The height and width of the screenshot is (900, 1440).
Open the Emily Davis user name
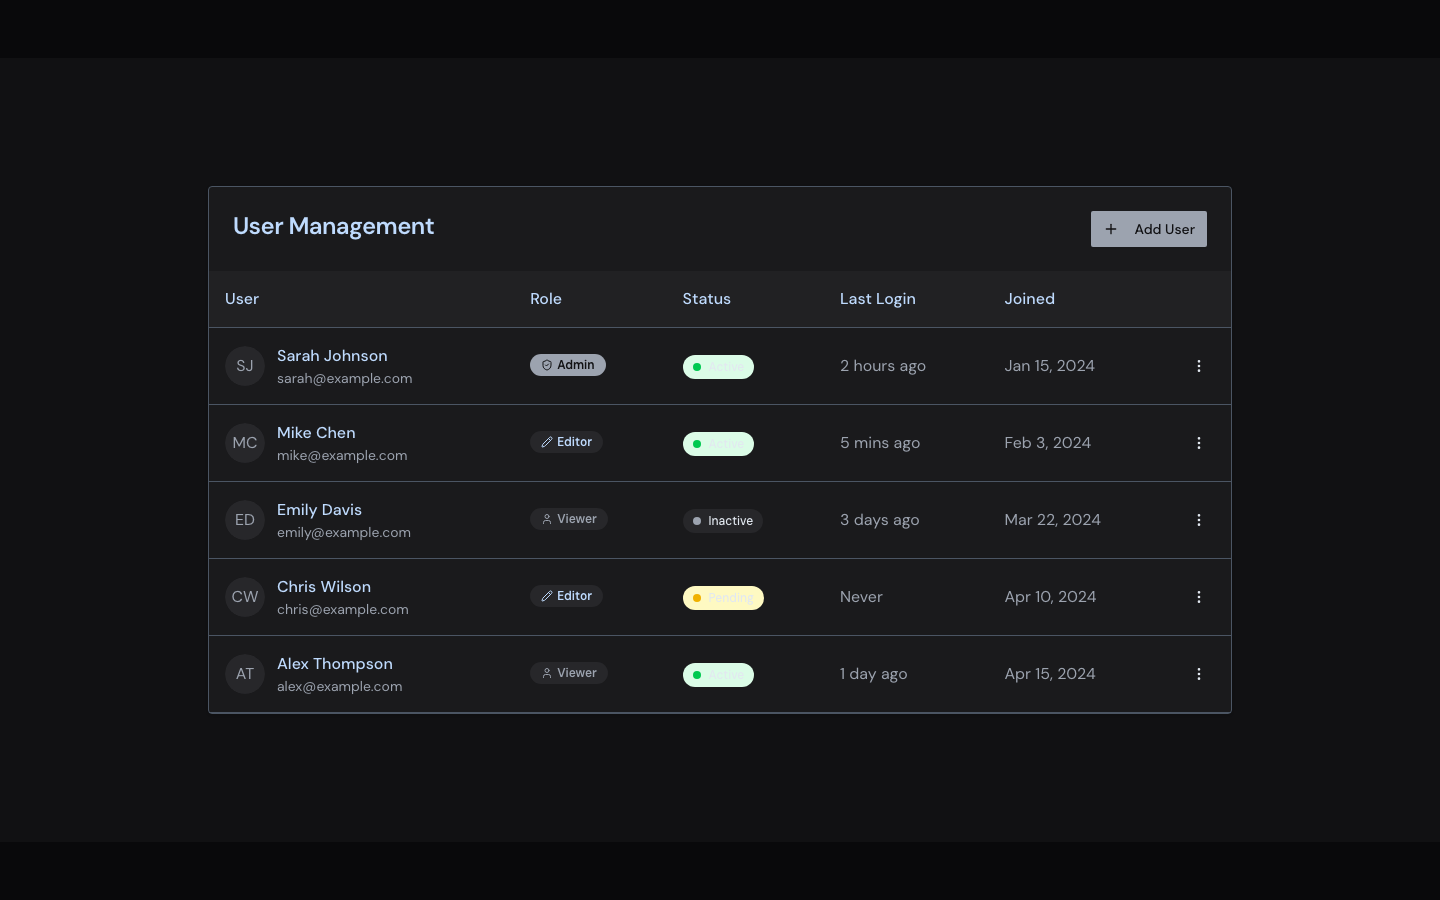click(319, 510)
